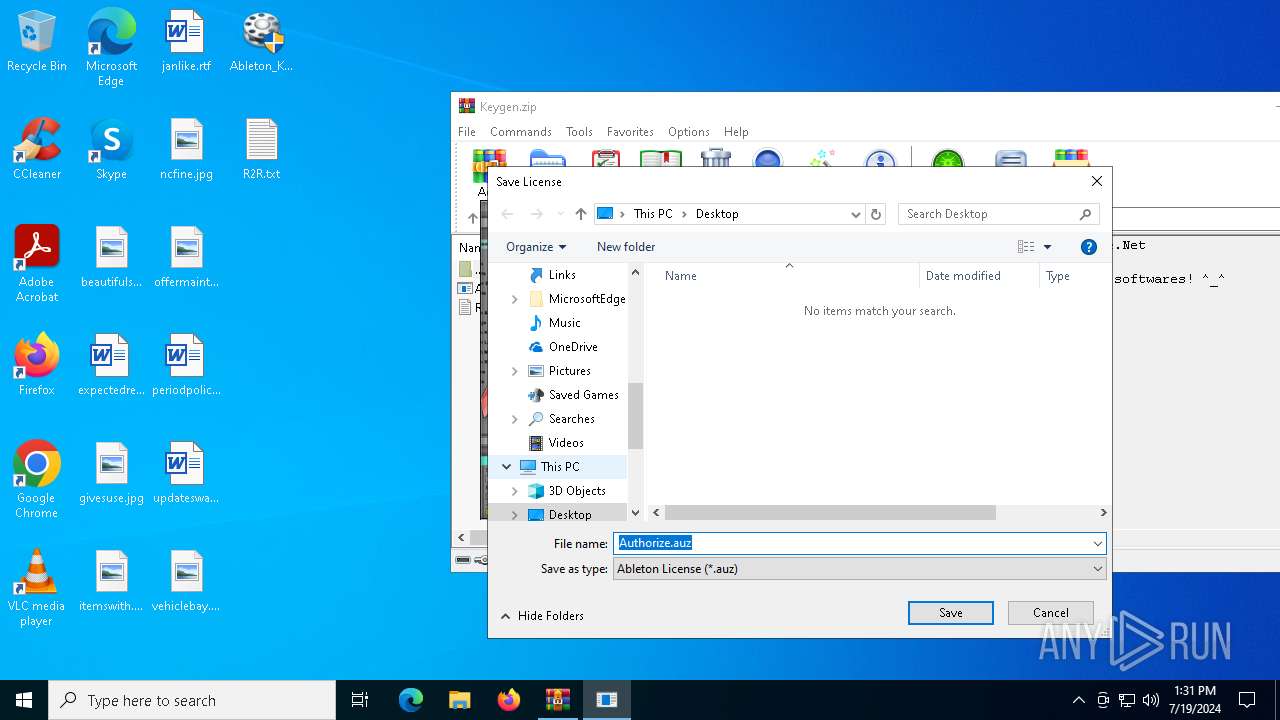
Task: Click the Cancel button
Action: click(x=1051, y=613)
